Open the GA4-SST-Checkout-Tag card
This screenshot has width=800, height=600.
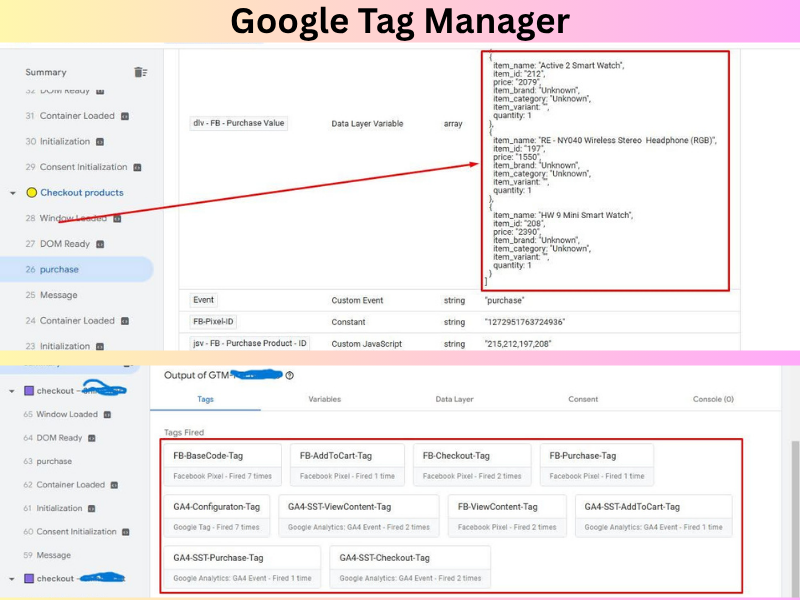[x=410, y=567]
